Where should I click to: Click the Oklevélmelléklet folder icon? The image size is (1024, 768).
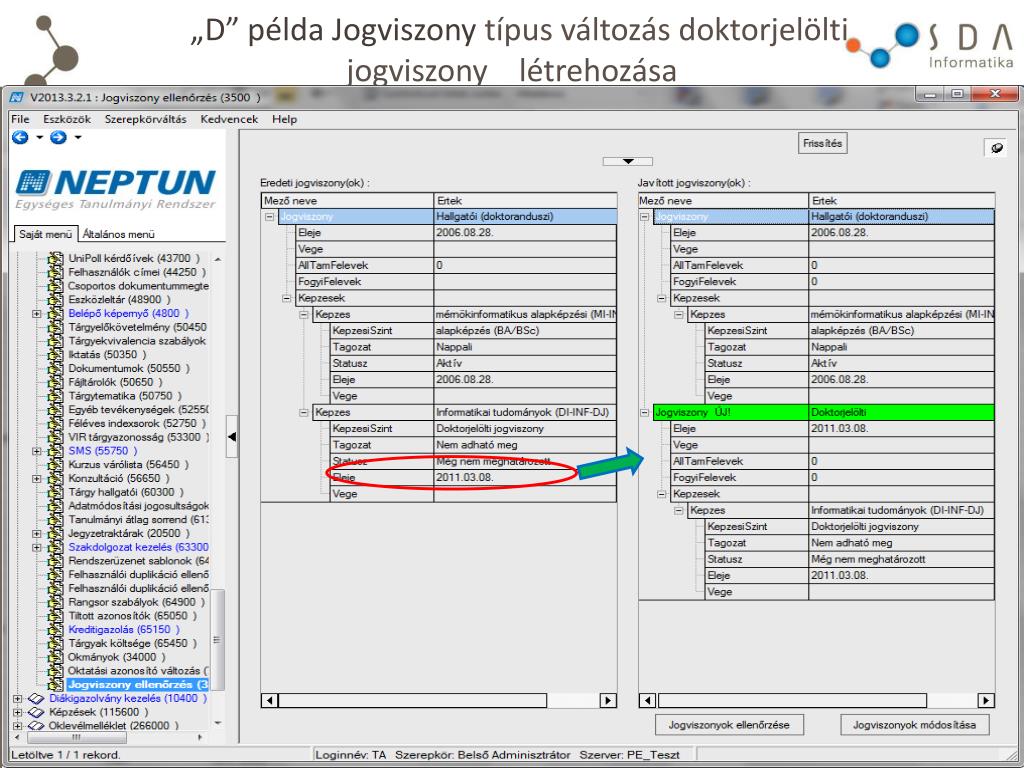(37, 726)
